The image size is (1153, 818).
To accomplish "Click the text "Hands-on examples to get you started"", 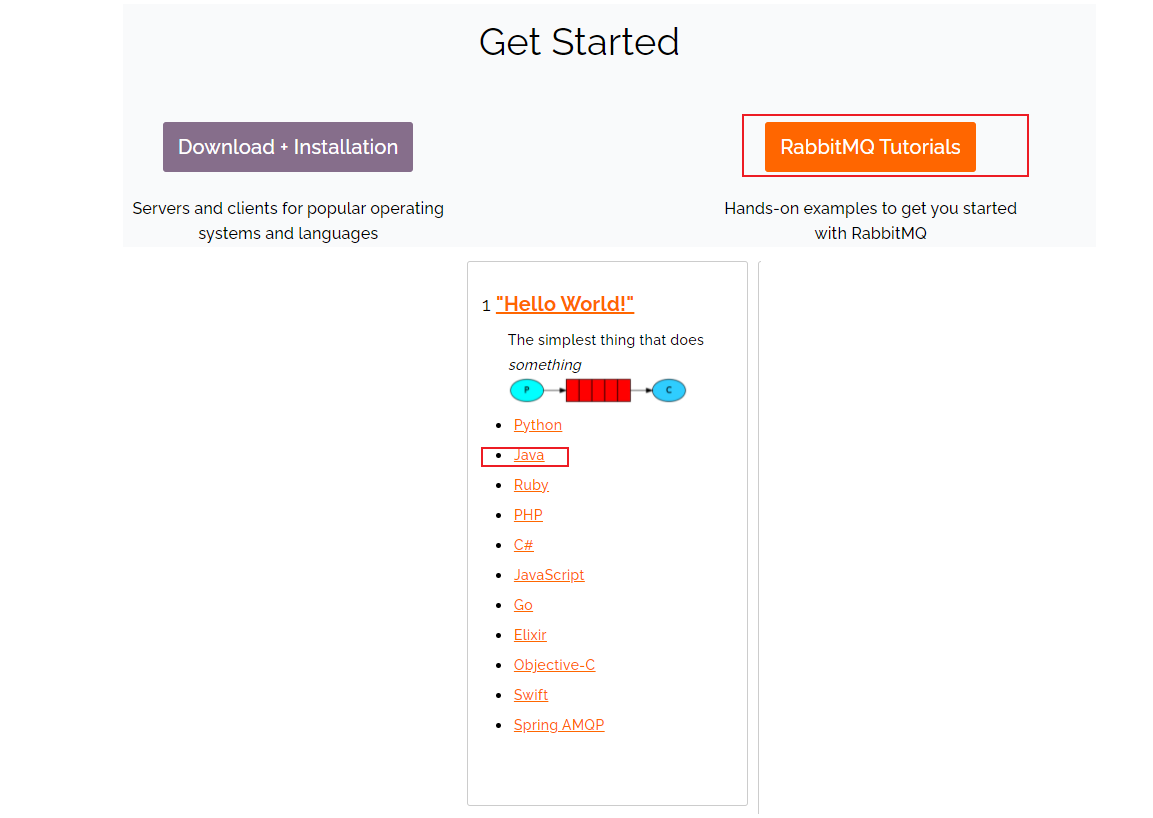I will tap(871, 208).
